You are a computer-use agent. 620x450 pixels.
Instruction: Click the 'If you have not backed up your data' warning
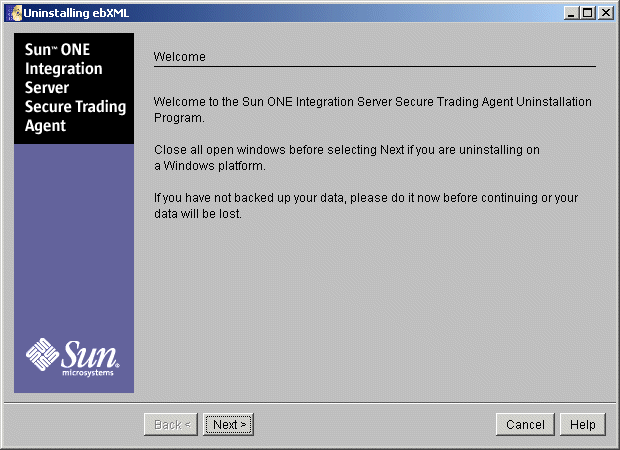366,206
